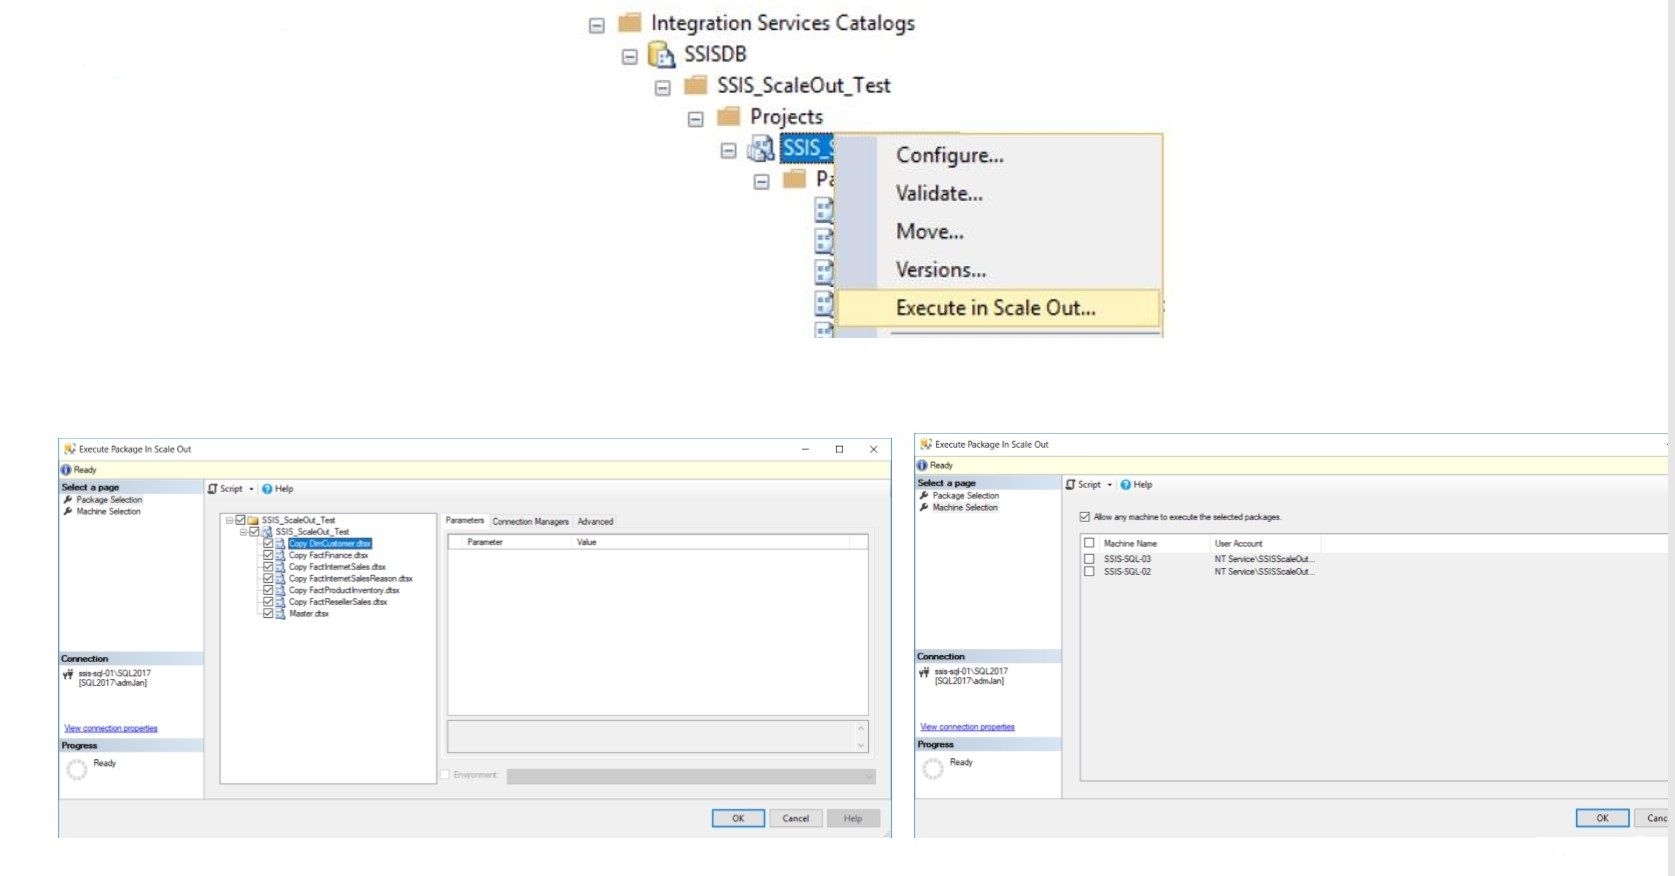Click the description box scrollbar down arrow

860,745
